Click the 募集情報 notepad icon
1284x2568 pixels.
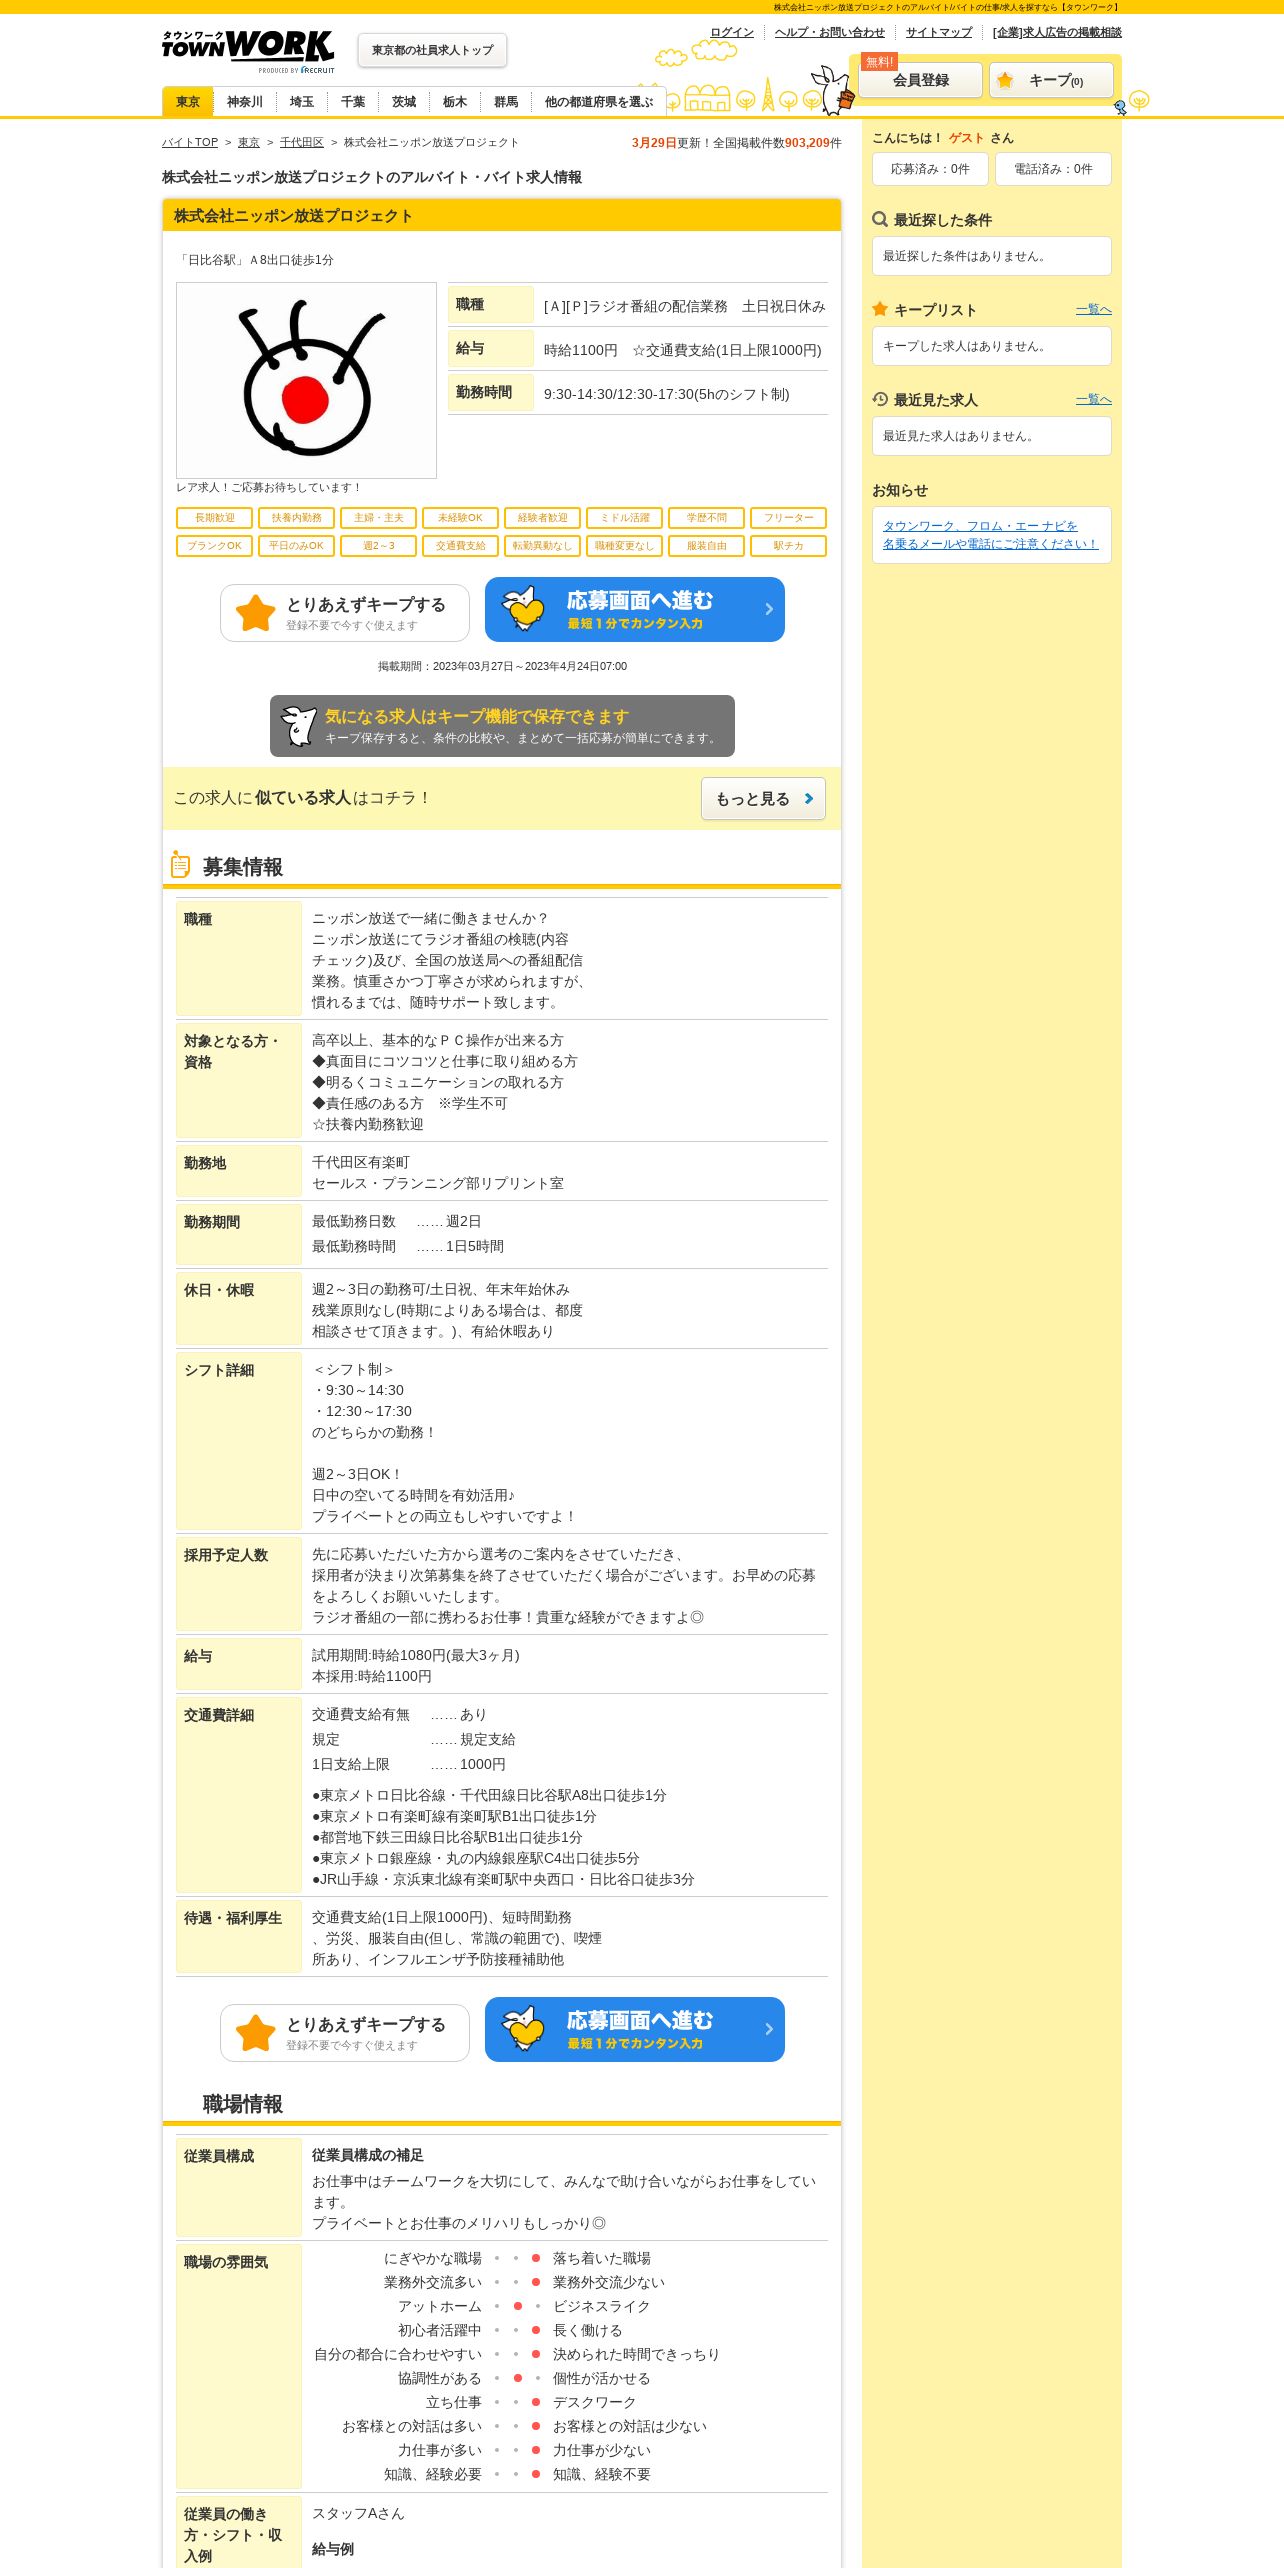pos(180,865)
